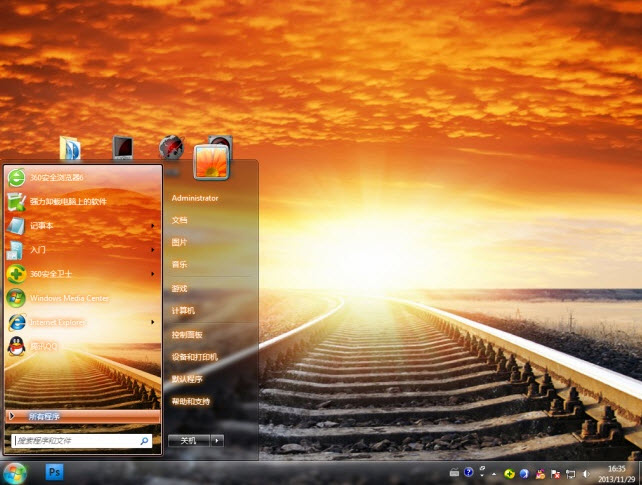This screenshot has width=642, height=485.
Task: Open 计算机 (Computer)
Action: tap(183, 311)
